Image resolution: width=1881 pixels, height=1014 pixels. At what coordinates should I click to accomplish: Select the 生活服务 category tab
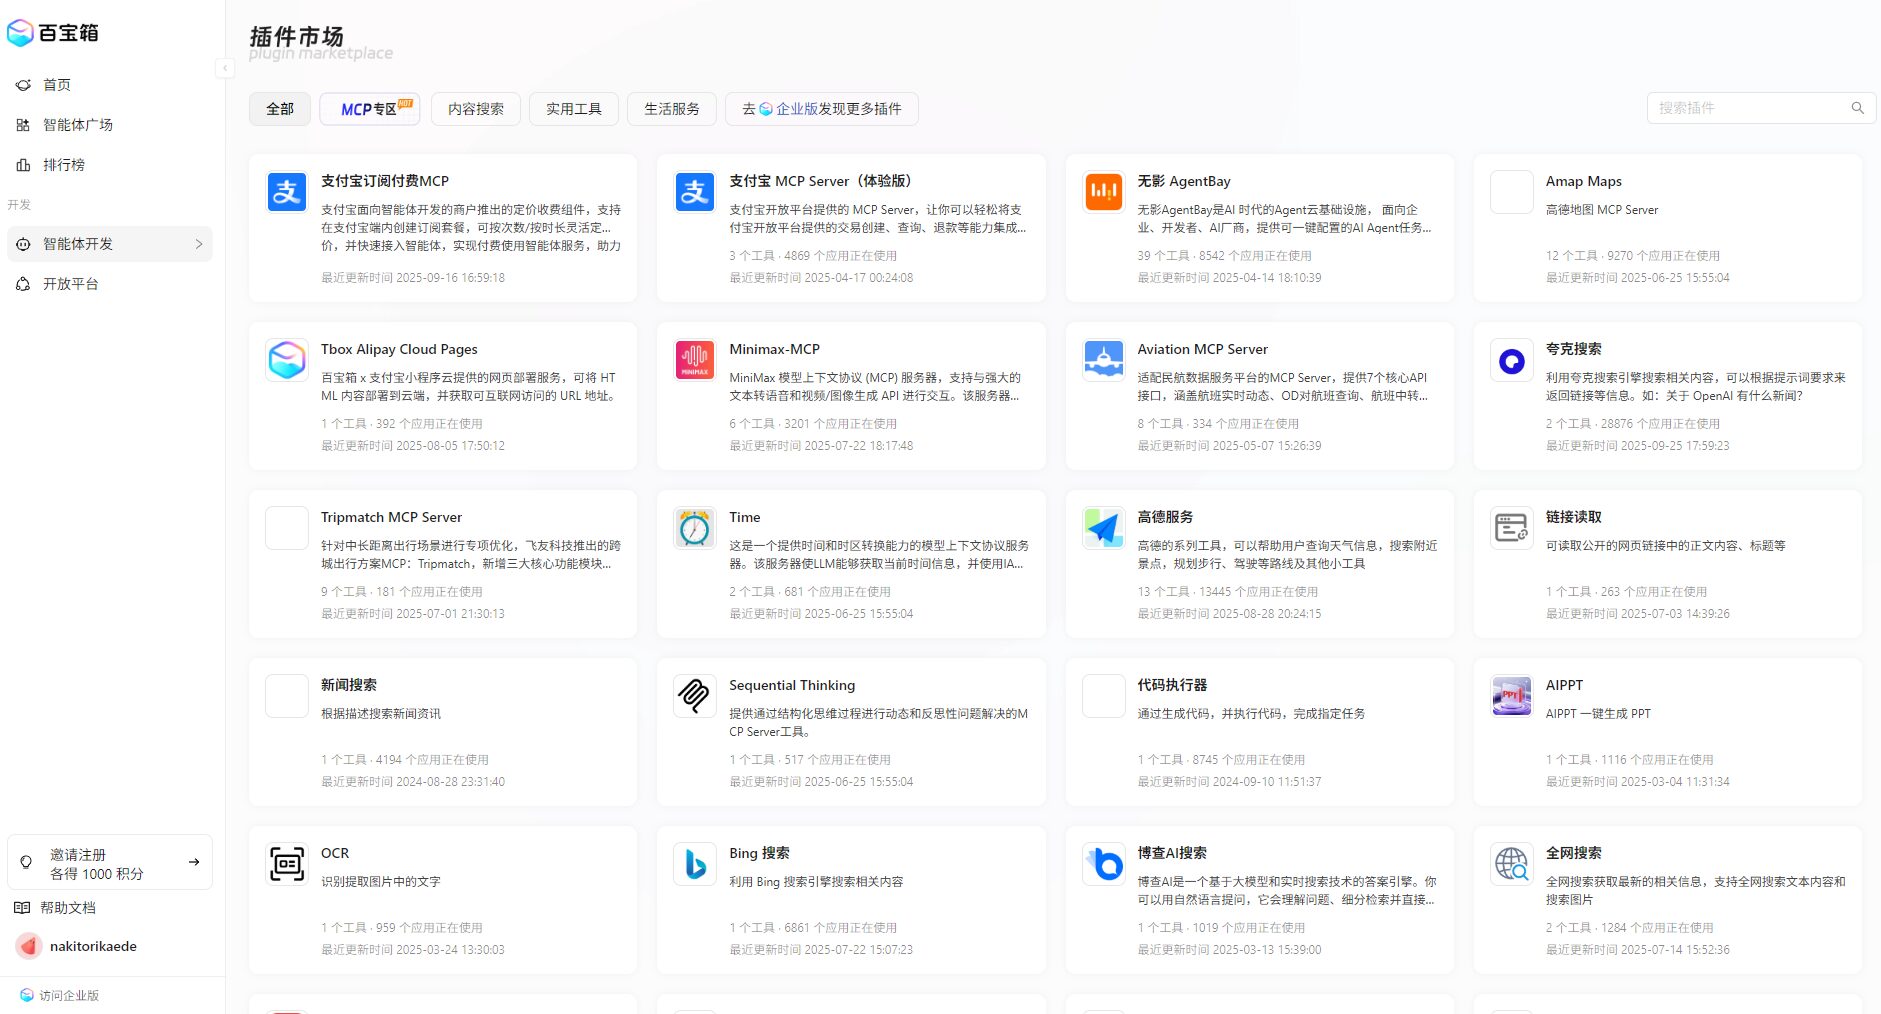point(671,109)
